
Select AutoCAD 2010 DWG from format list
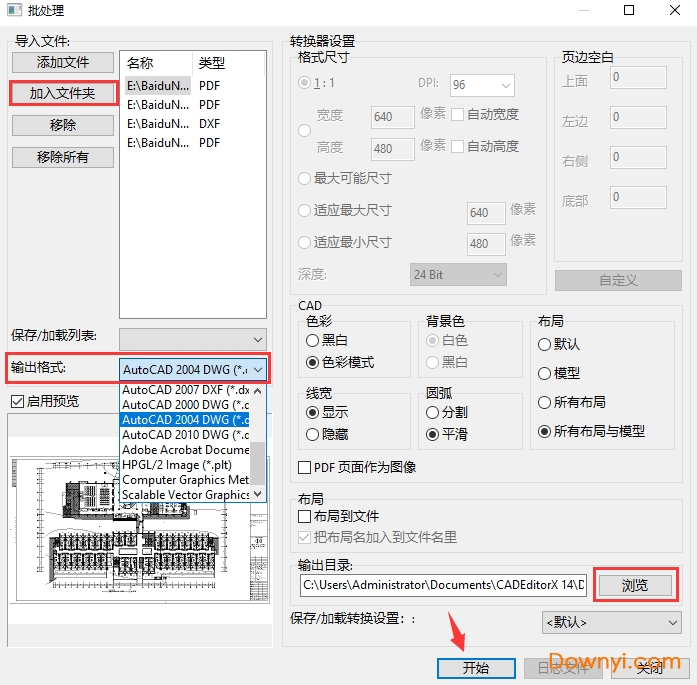click(x=185, y=435)
